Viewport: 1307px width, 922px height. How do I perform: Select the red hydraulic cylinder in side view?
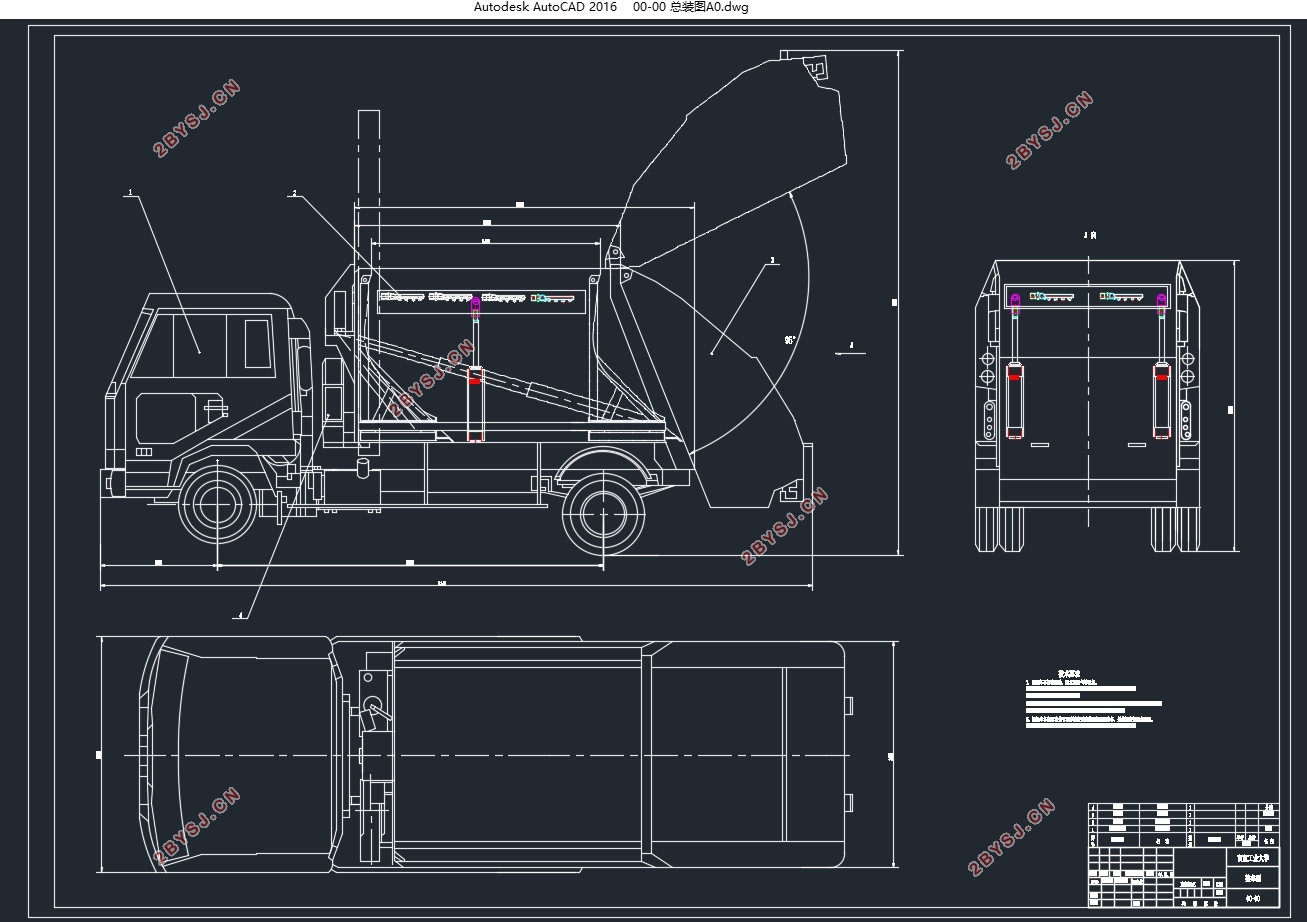pos(476,404)
